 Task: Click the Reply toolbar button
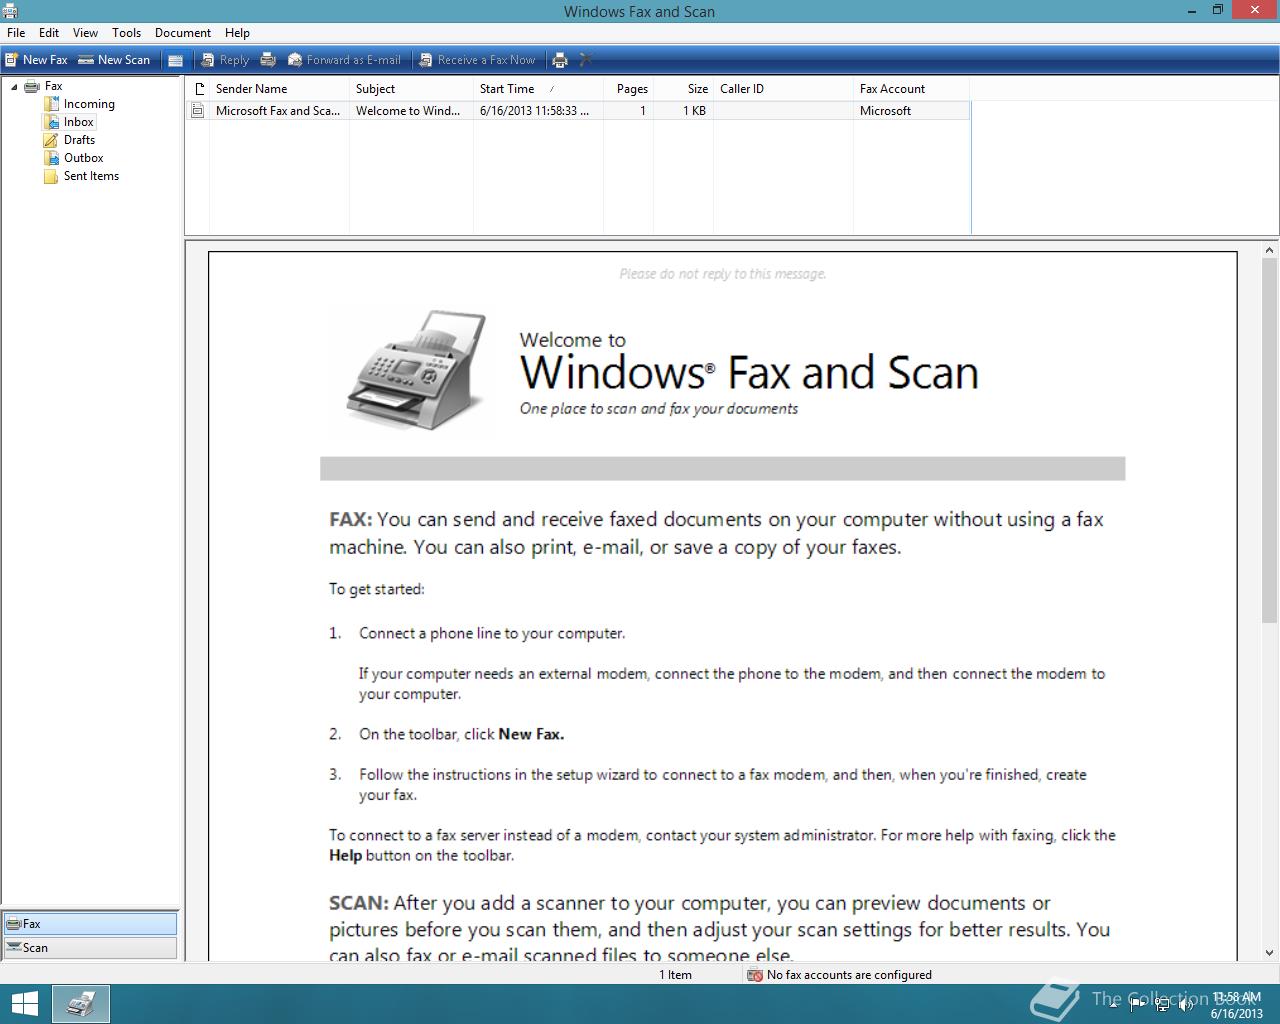[225, 60]
